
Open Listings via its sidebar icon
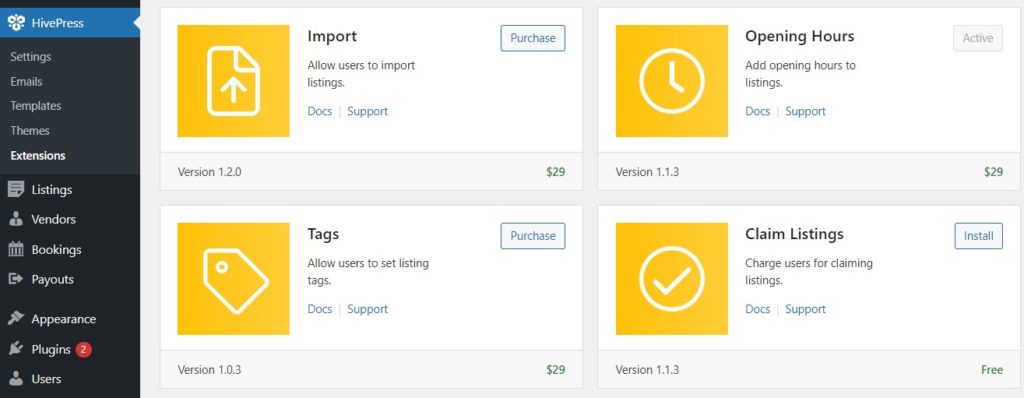[x=16, y=190]
